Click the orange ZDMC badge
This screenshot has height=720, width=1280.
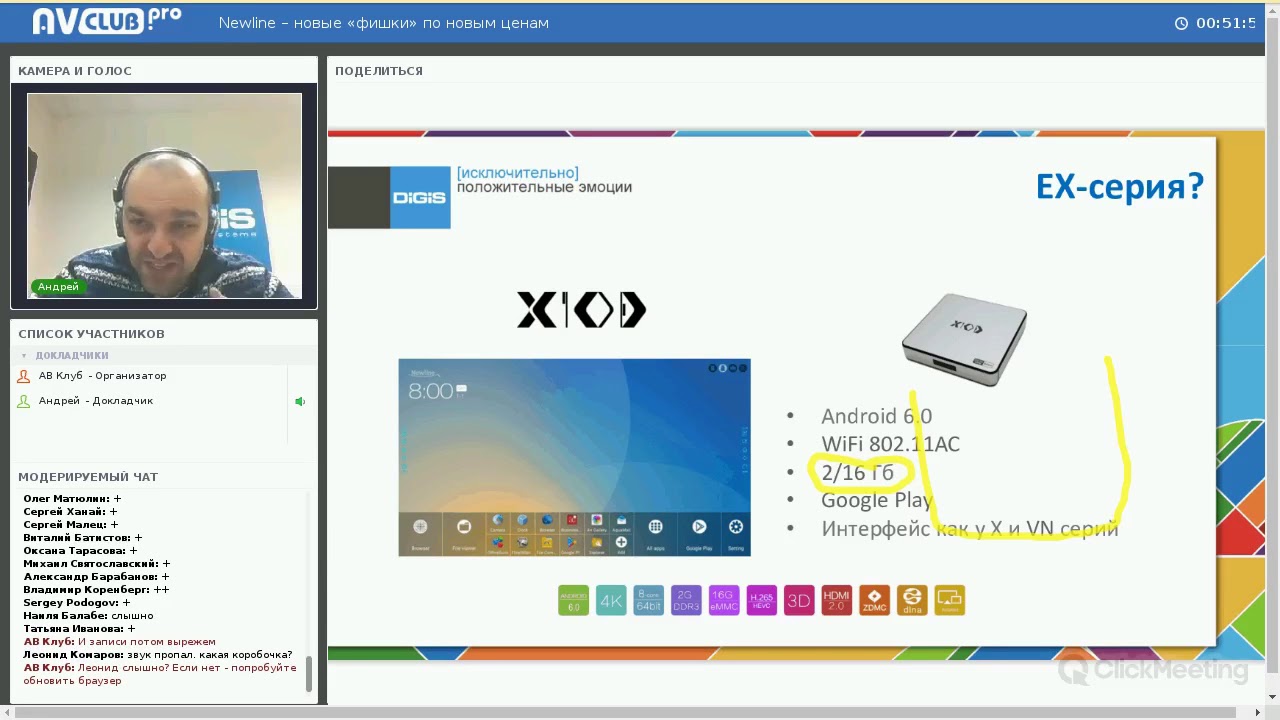tap(874, 600)
